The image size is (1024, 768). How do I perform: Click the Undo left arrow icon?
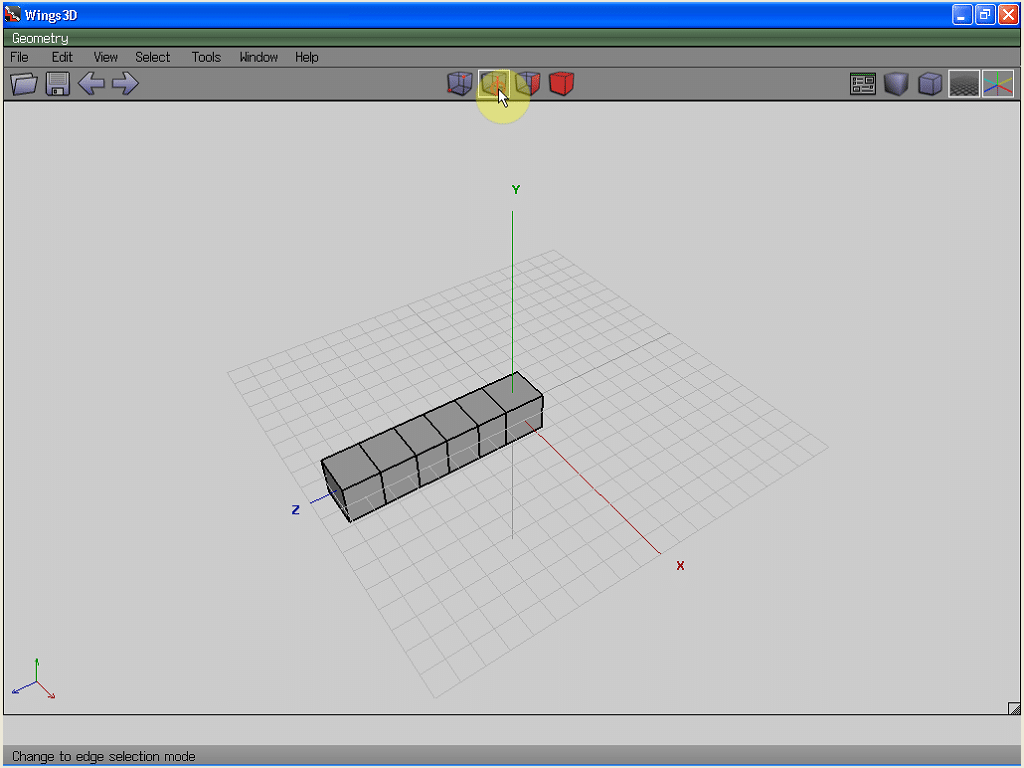(x=91, y=84)
